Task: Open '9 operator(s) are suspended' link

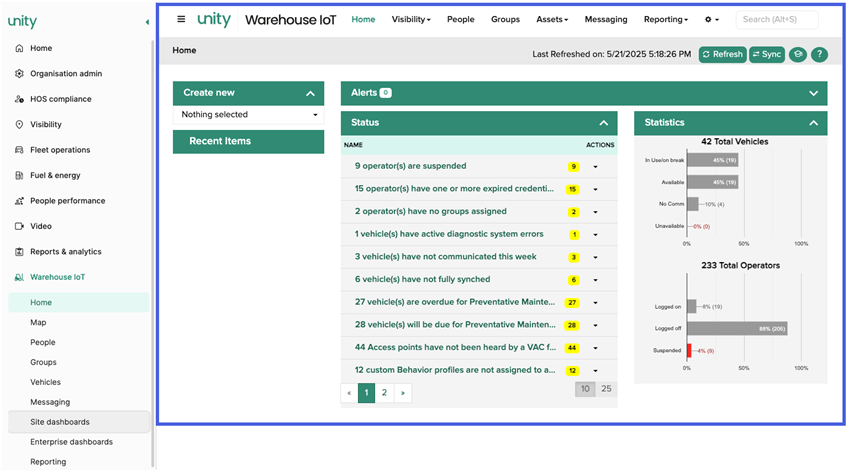Action: point(411,166)
